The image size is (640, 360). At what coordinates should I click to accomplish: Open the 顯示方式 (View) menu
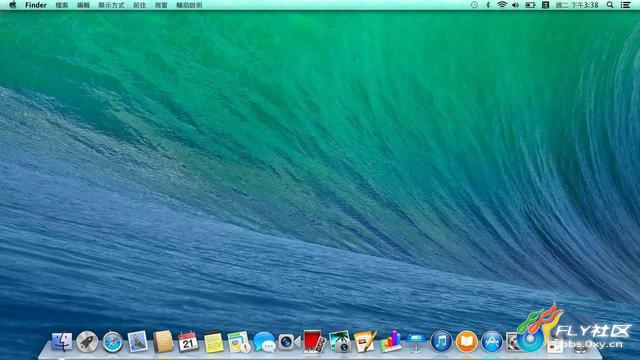tap(111, 5)
